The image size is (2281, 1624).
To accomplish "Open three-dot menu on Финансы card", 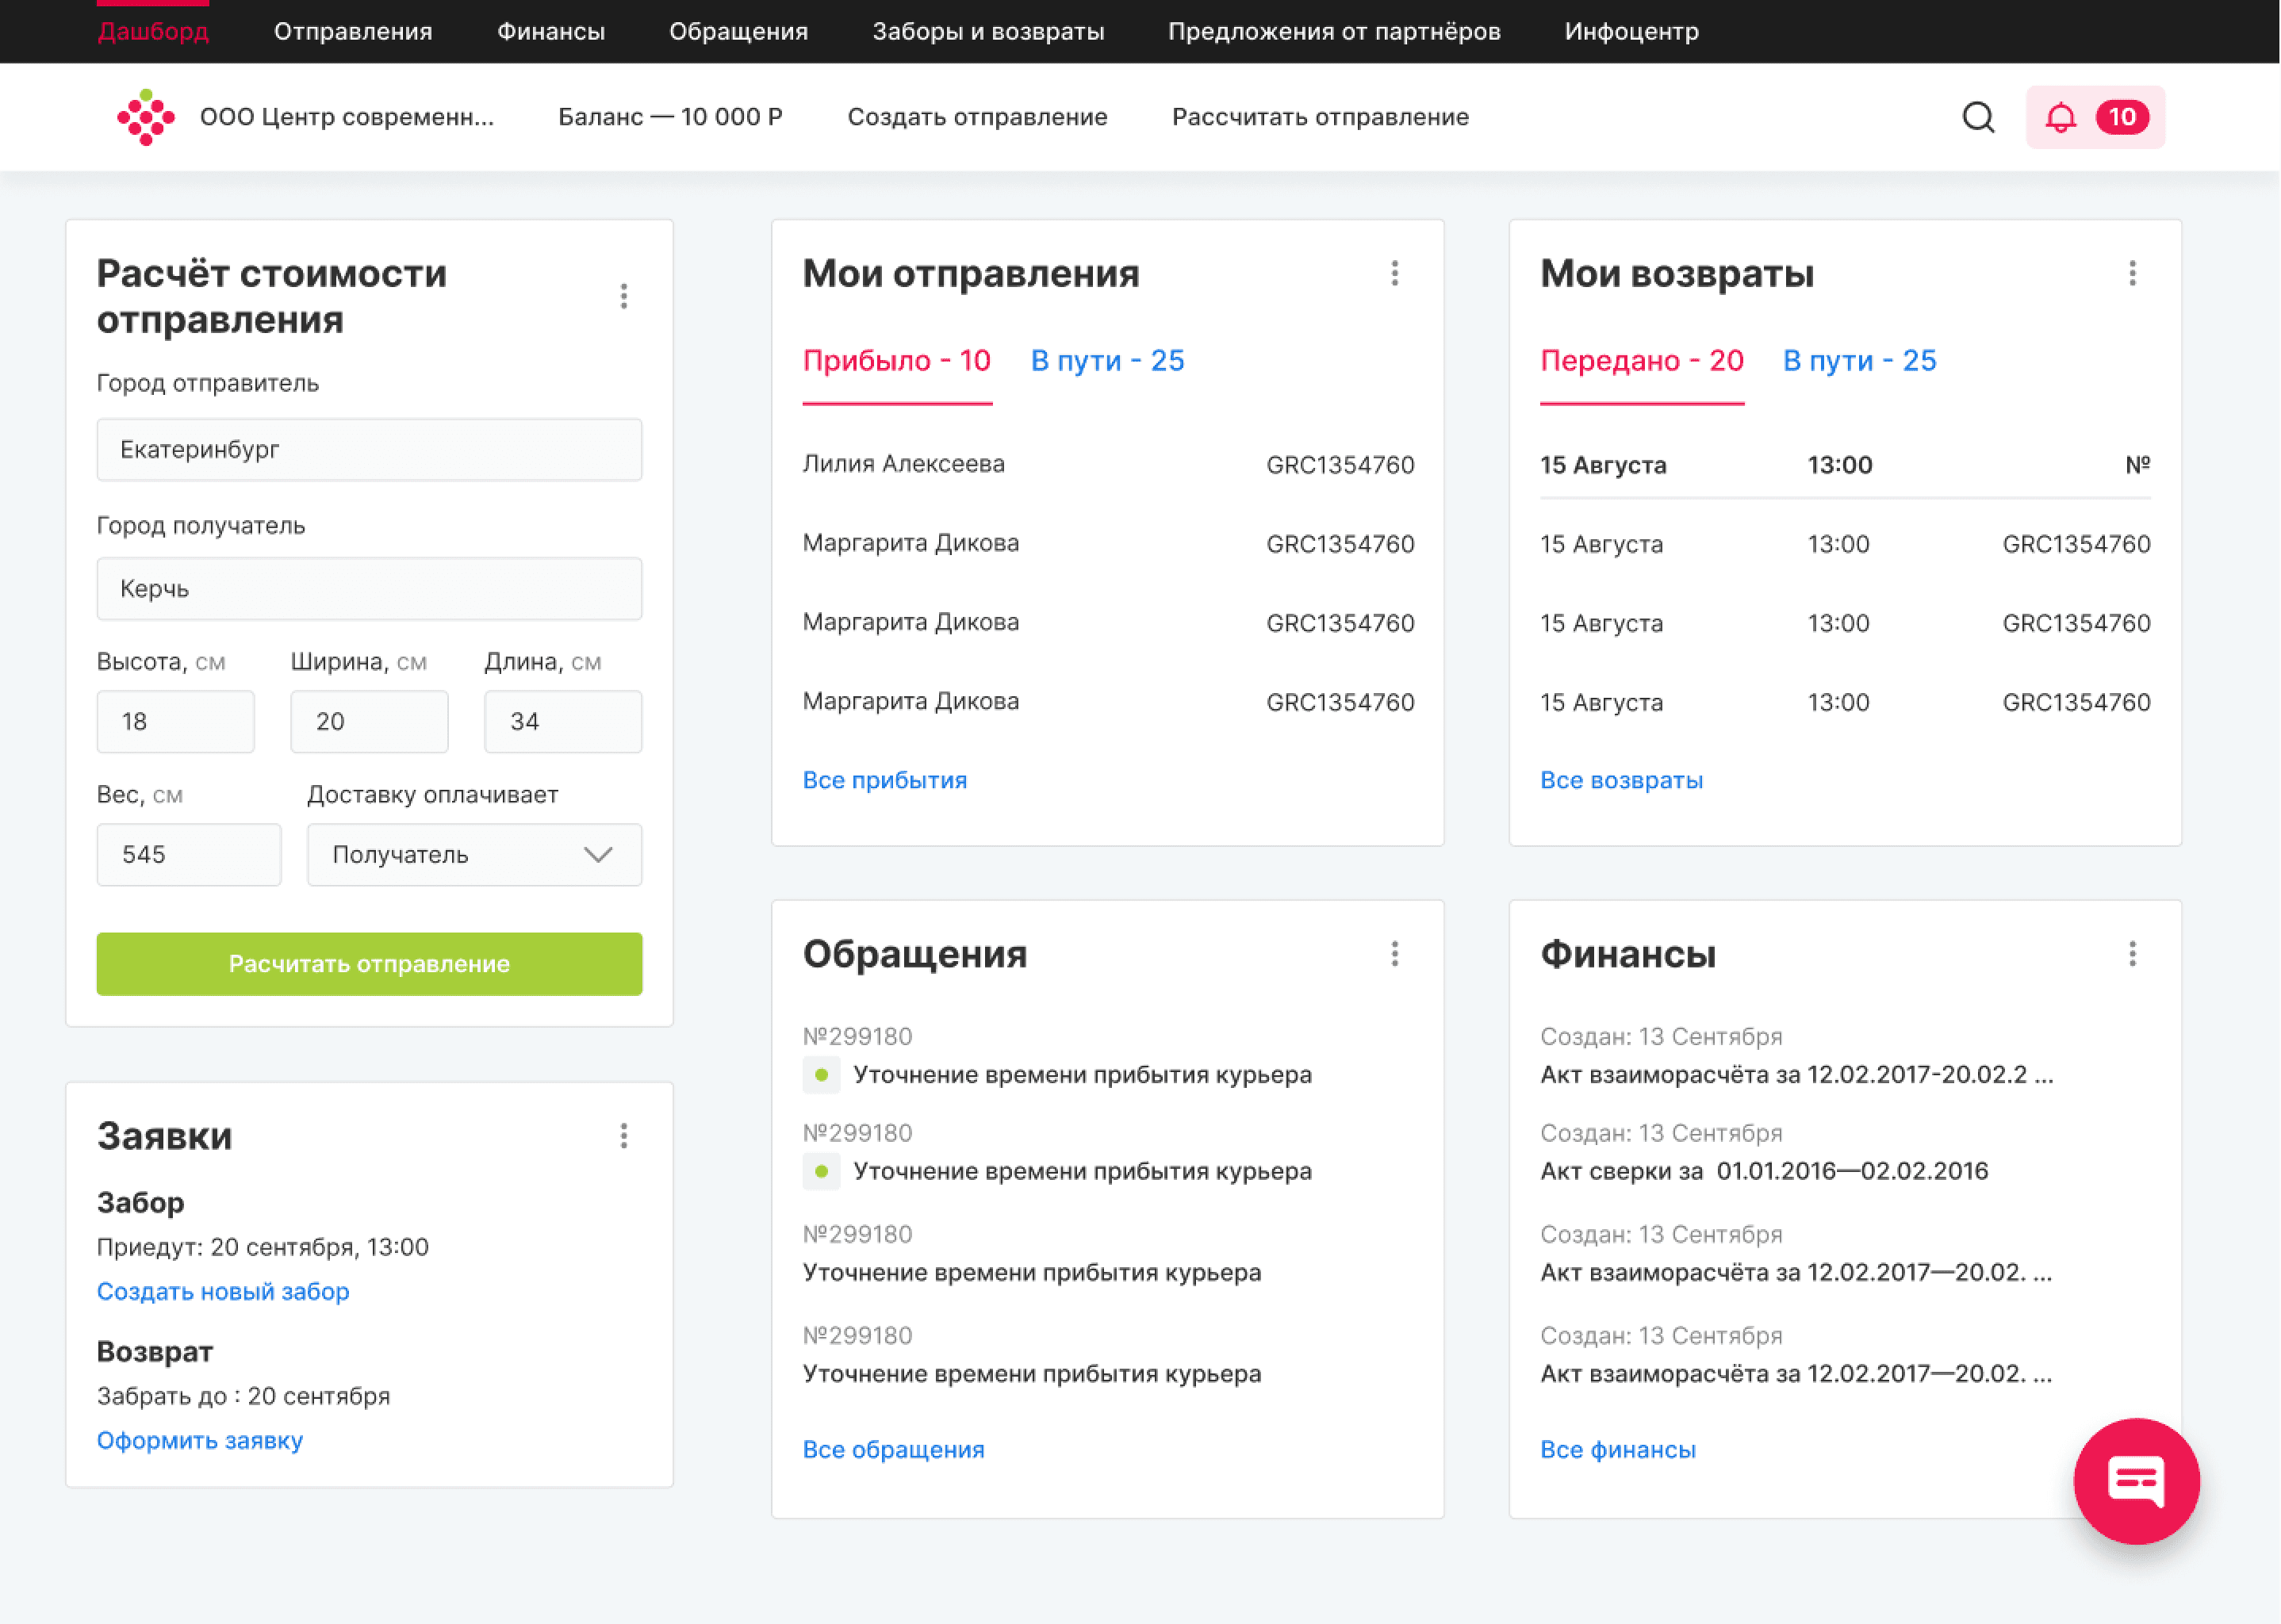I will [x=2131, y=954].
